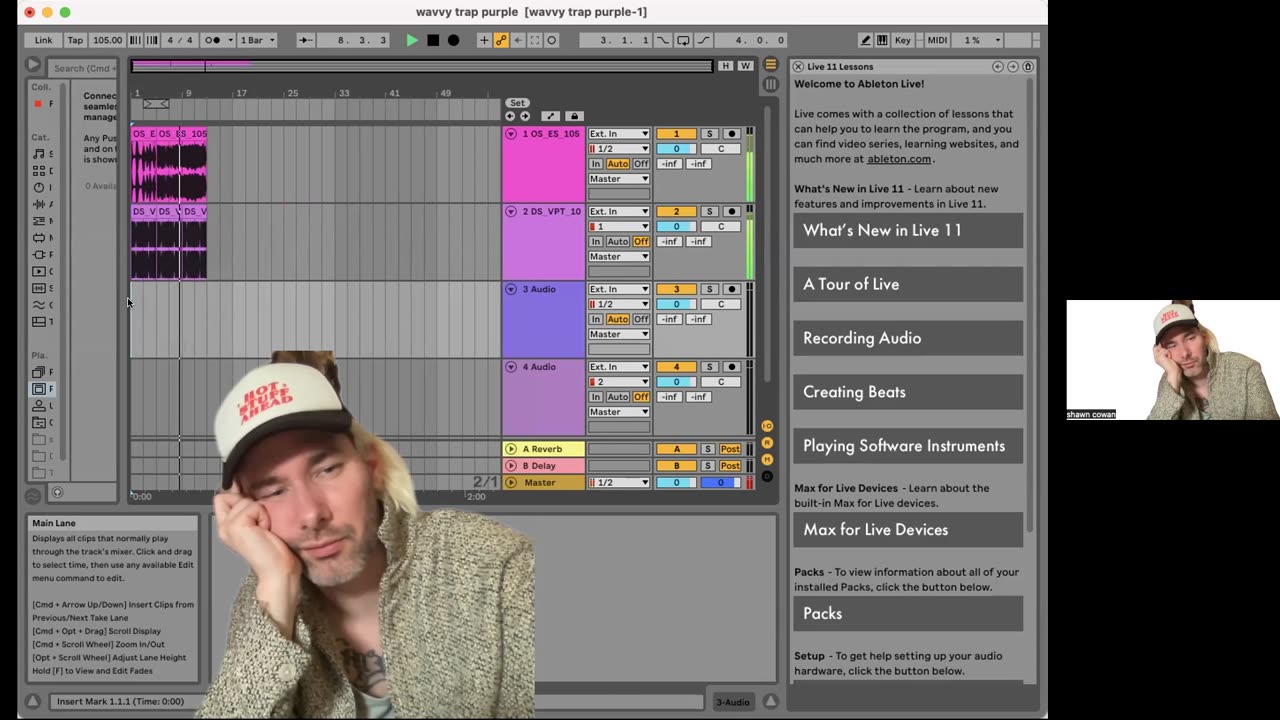
Task: Toggle the metronome in the control bar
Action: point(213,40)
